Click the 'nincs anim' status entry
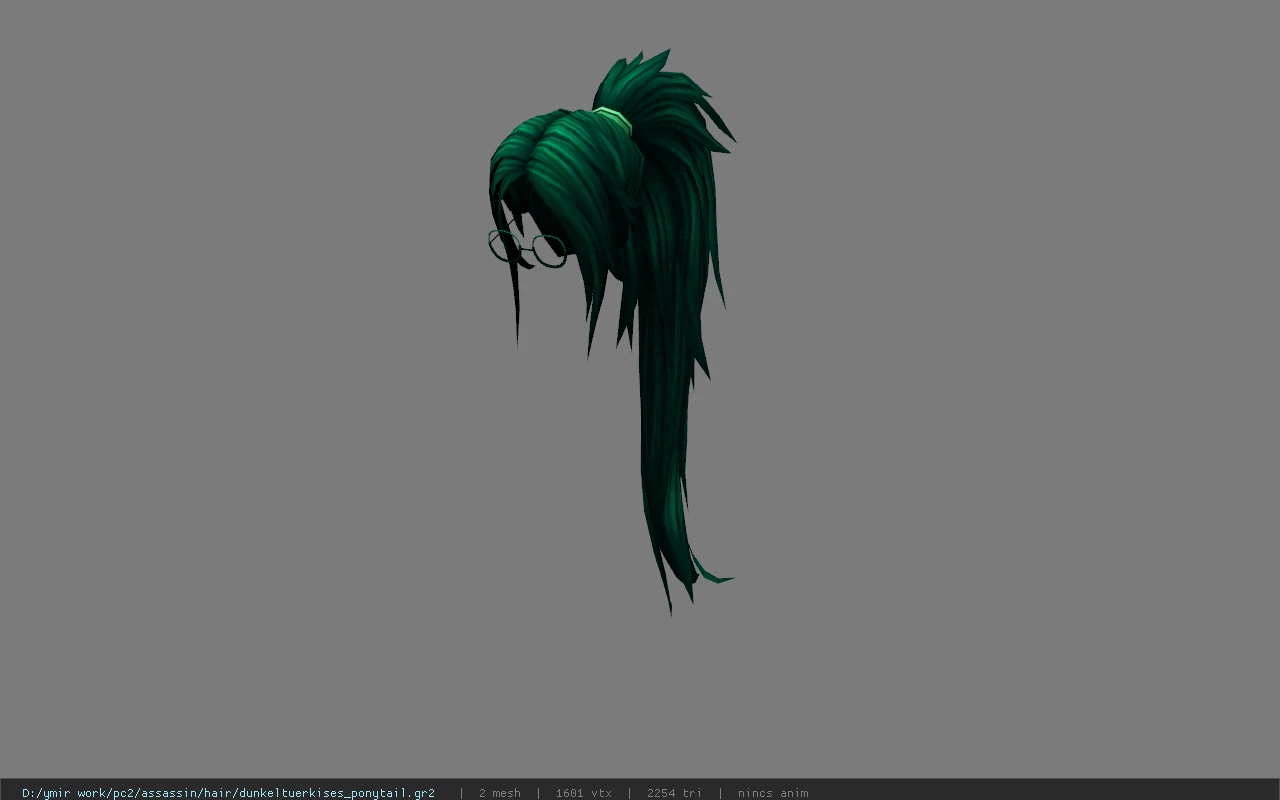Viewport: 1280px width, 800px height. [773, 793]
